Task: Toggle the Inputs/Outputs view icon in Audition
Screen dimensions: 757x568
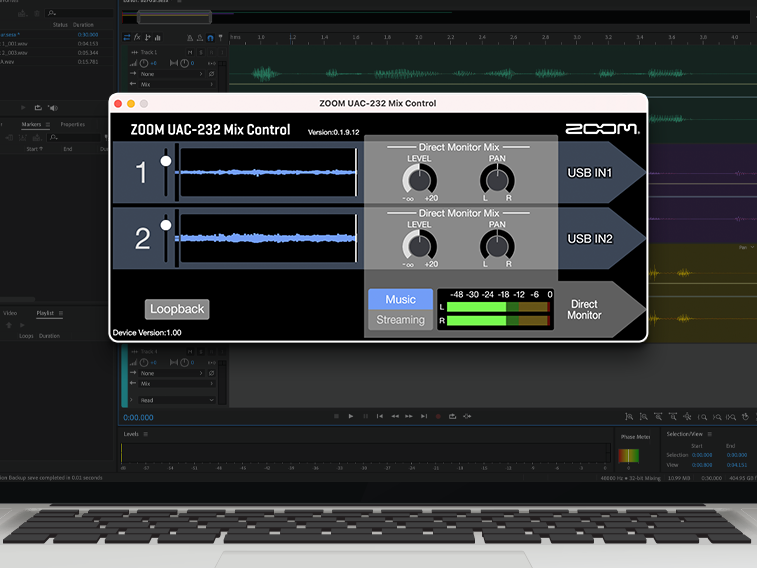Action: tap(126, 38)
